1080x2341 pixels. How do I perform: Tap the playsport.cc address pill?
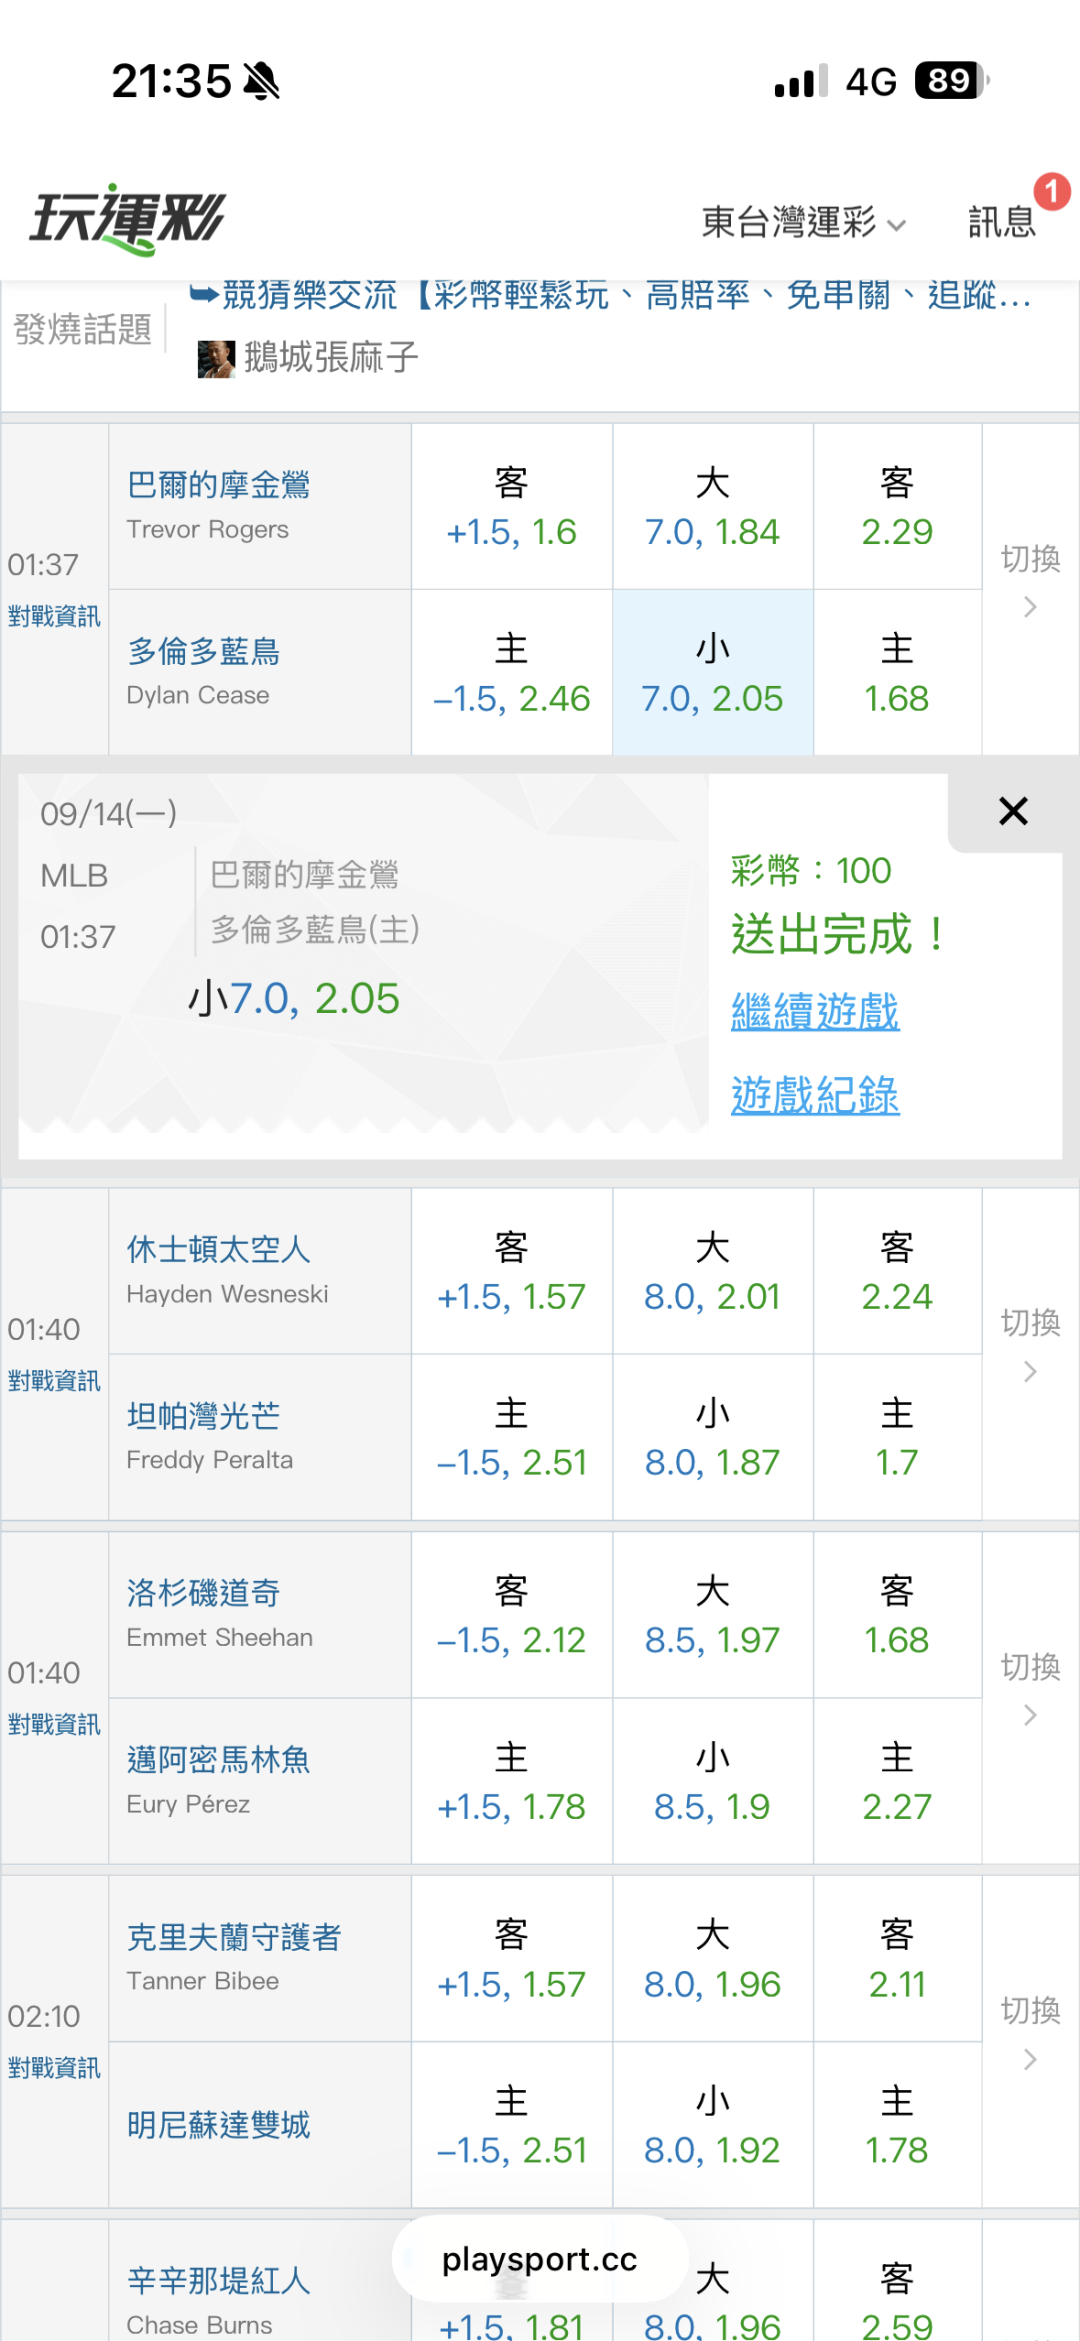coord(540,2259)
